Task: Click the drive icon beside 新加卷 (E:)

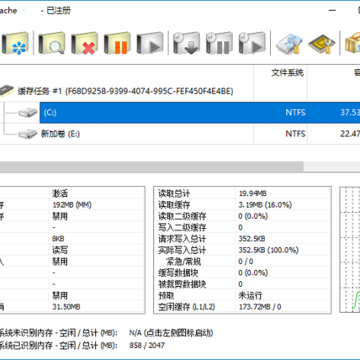Action: (28, 134)
